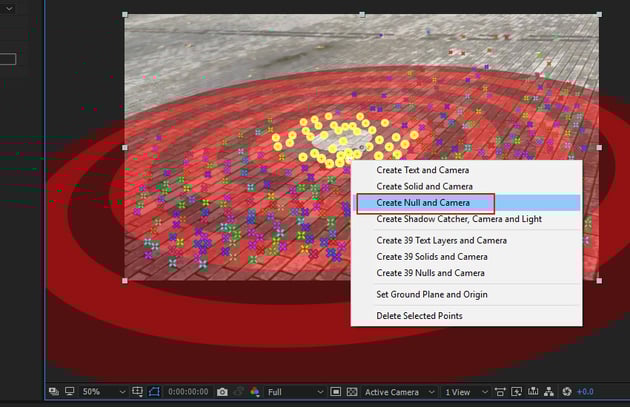Open the Composition Flowchart icon
630x407 pixels.
click(x=549, y=392)
